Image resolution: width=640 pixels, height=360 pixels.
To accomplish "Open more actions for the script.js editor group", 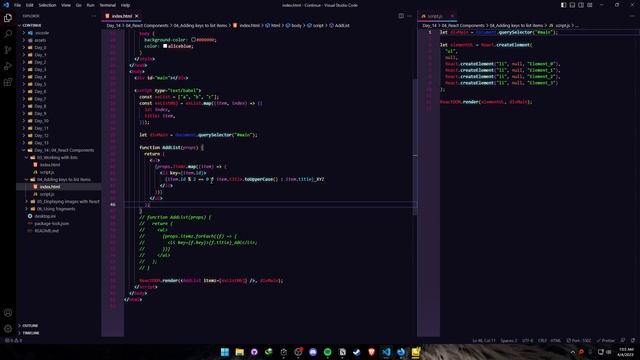I will point(632,16).
